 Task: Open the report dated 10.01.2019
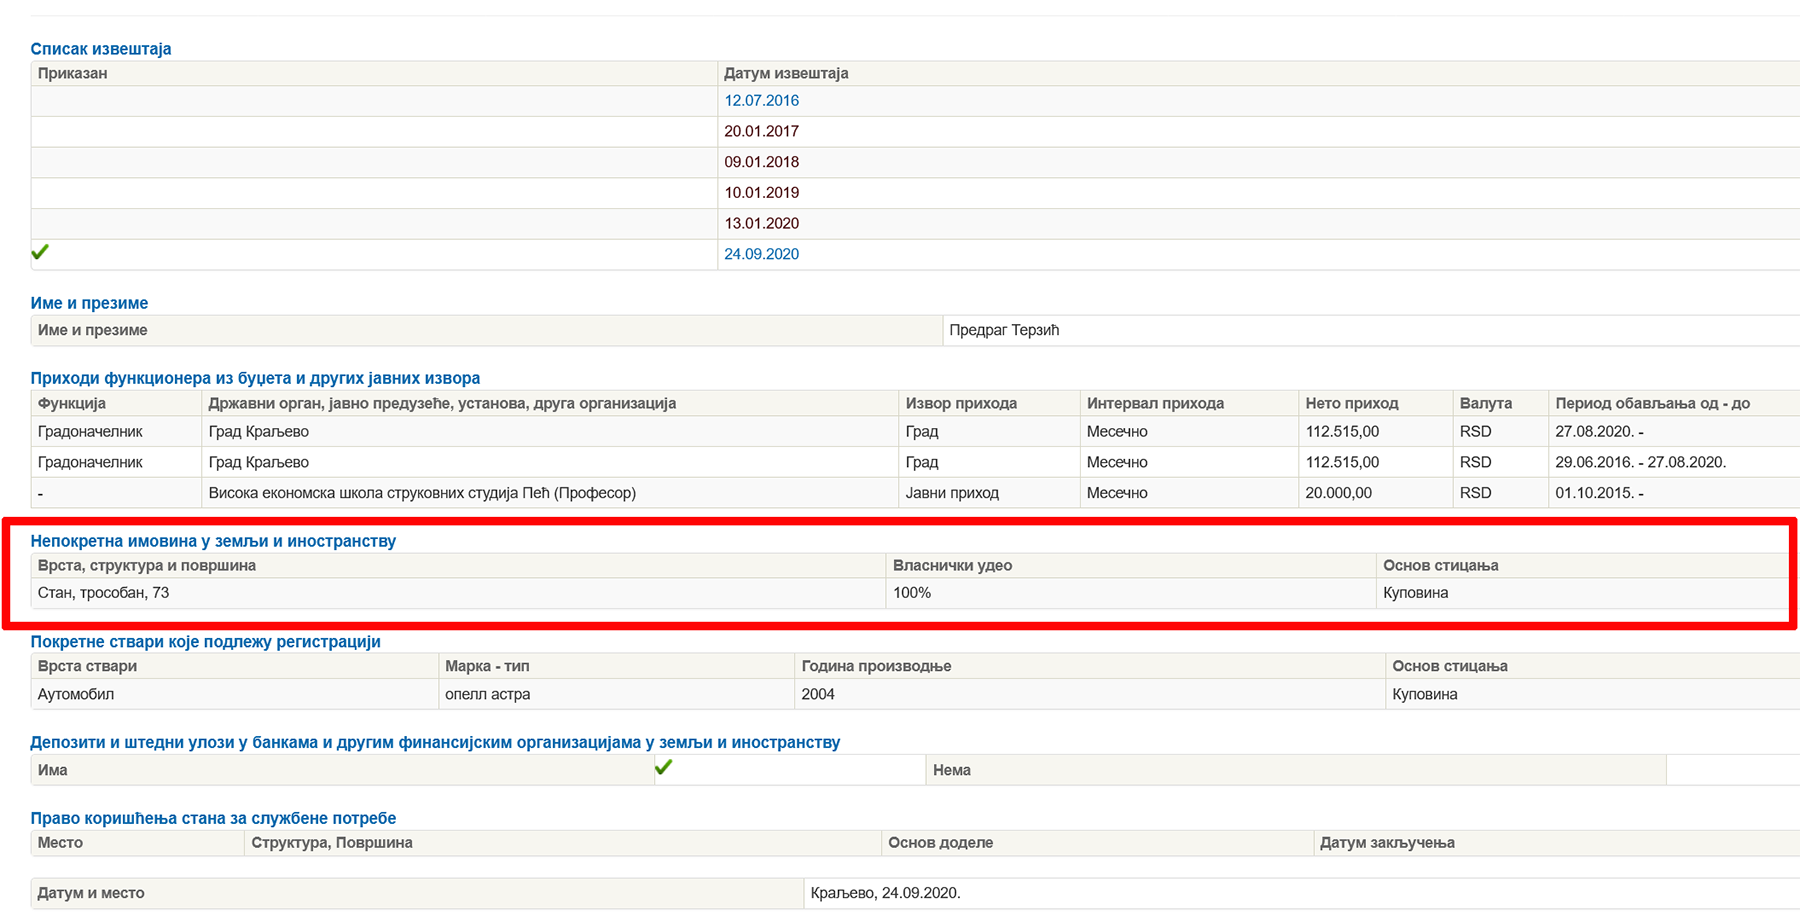coord(761,193)
